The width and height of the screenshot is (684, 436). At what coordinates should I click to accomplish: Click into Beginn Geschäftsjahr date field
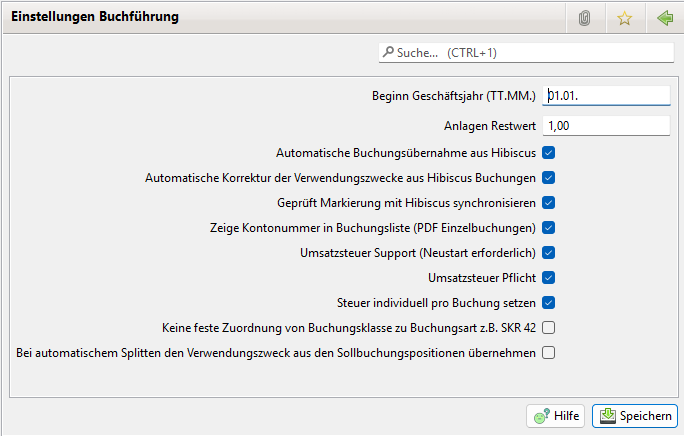click(x=607, y=96)
